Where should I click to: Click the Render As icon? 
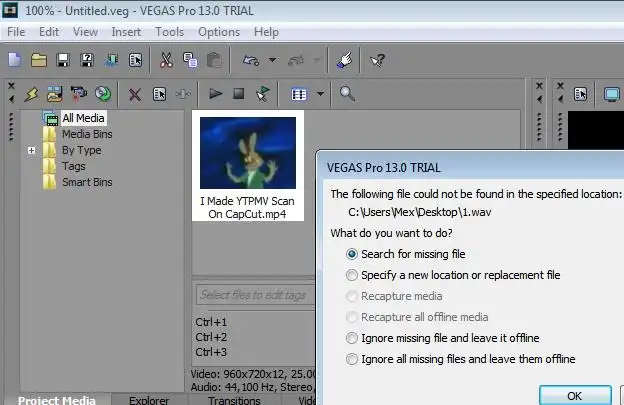(111, 60)
